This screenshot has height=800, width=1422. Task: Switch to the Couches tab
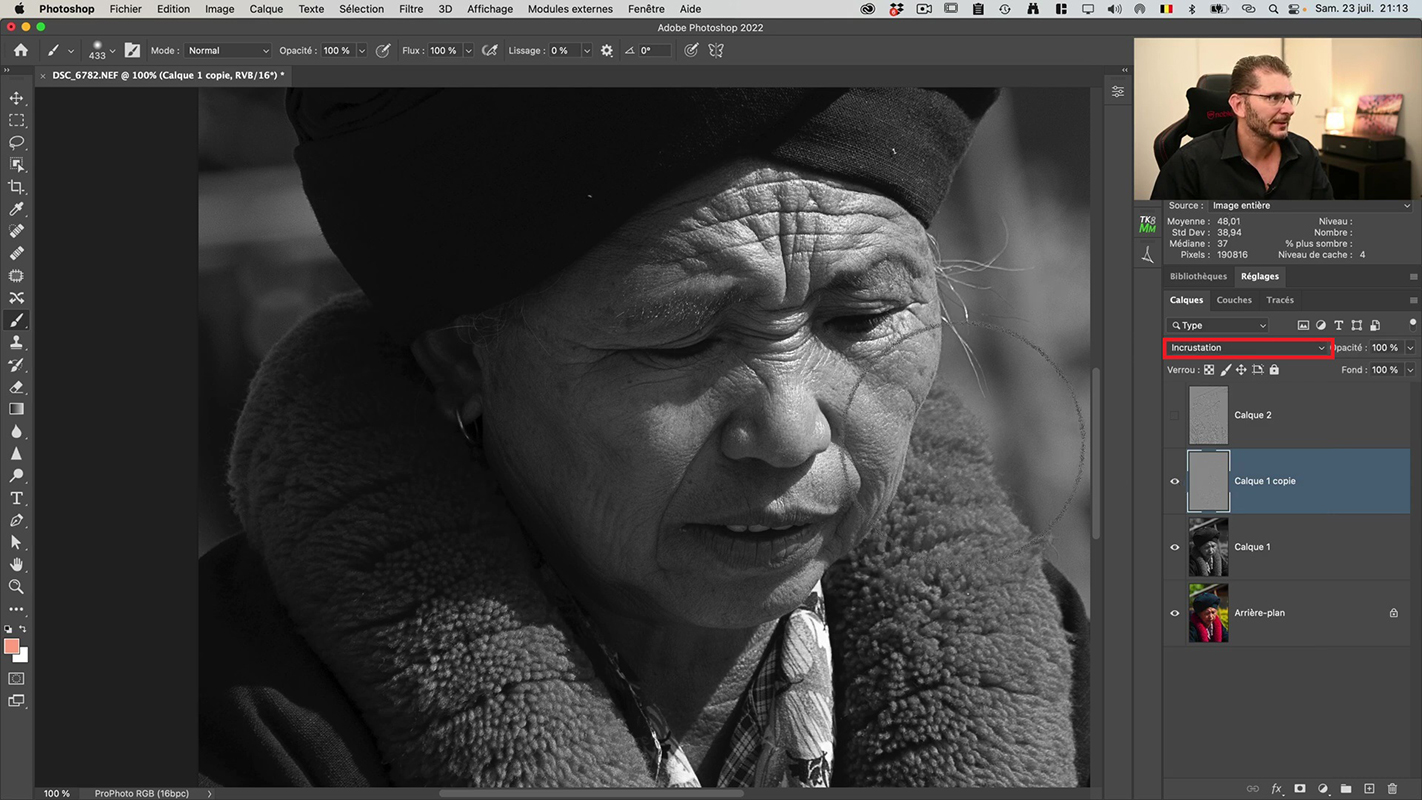pyautogui.click(x=1233, y=300)
